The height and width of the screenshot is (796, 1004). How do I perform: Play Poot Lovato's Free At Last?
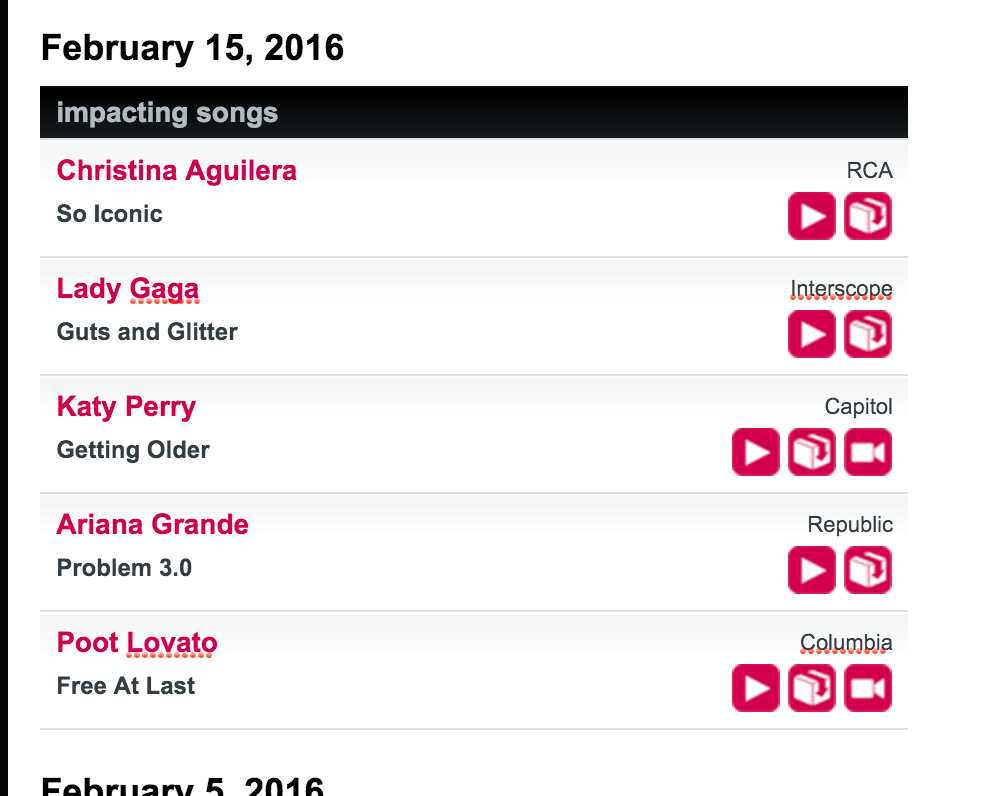(x=756, y=688)
